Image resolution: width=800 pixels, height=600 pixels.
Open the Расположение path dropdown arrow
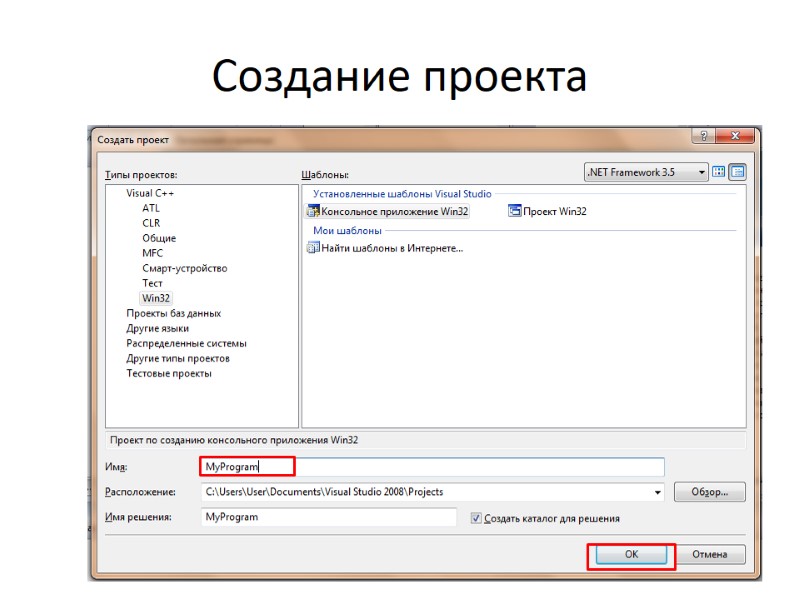tap(657, 492)
